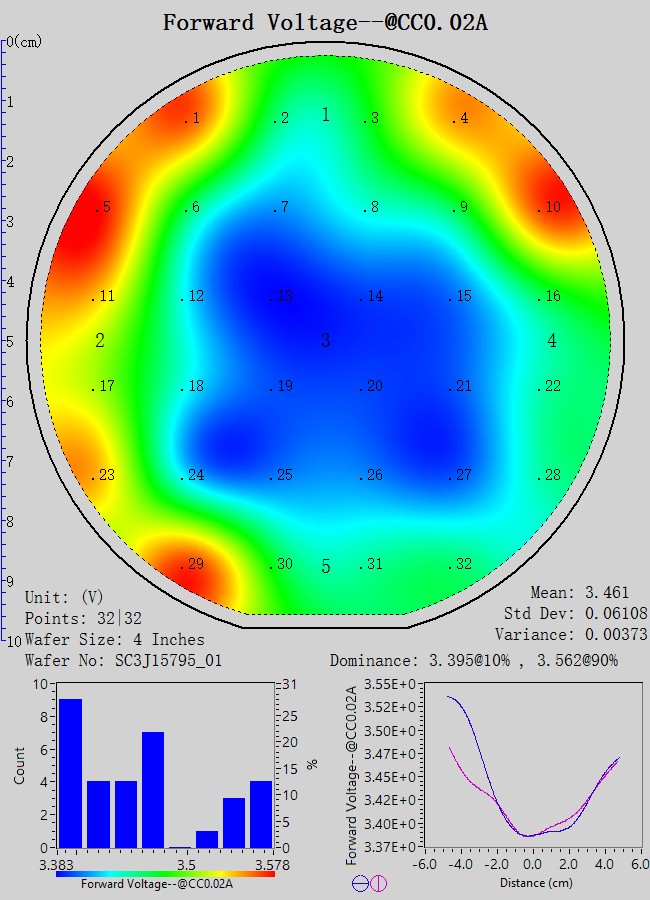Click measurement point 13 in the blue center

click(281, 297)
